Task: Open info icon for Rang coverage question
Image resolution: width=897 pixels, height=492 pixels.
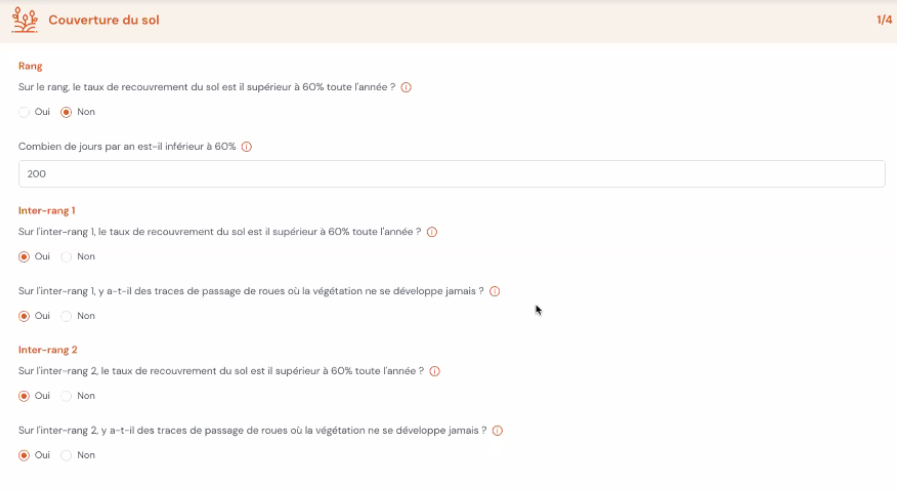Action: click(406, 88)
